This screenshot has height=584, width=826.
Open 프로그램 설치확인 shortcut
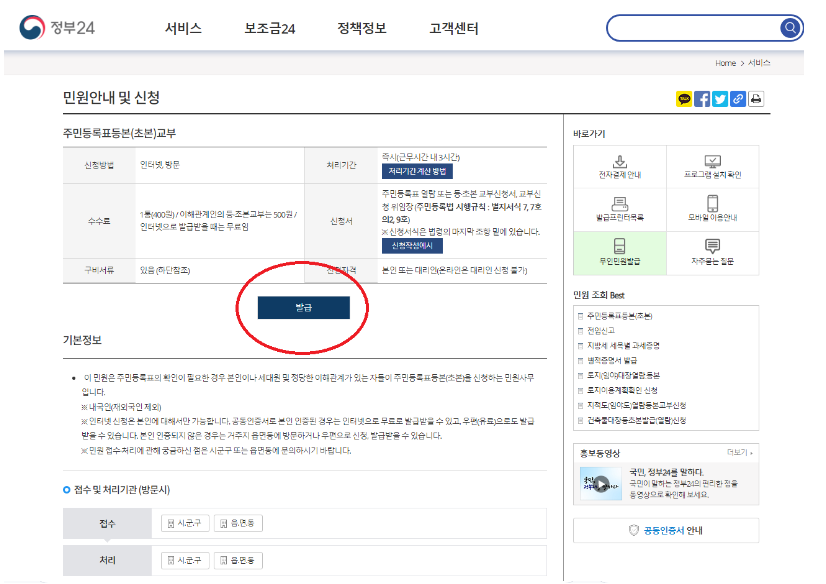(x=712, y=167)
